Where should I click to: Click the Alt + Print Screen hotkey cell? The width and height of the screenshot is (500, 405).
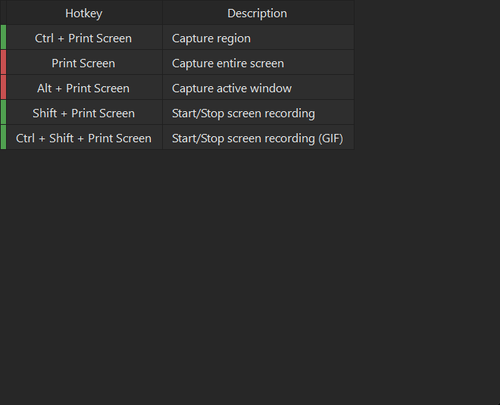pyautogui.click(x=84, y=87)
